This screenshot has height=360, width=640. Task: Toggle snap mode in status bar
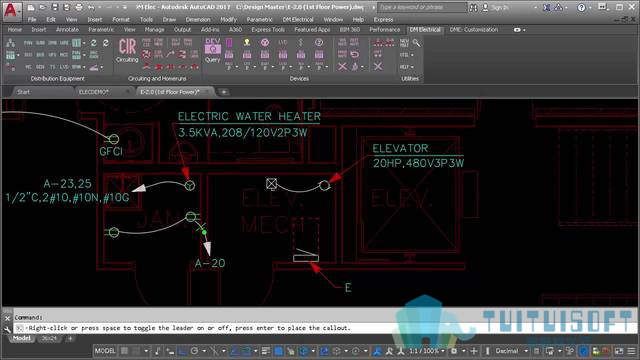(x=136, y=351)
